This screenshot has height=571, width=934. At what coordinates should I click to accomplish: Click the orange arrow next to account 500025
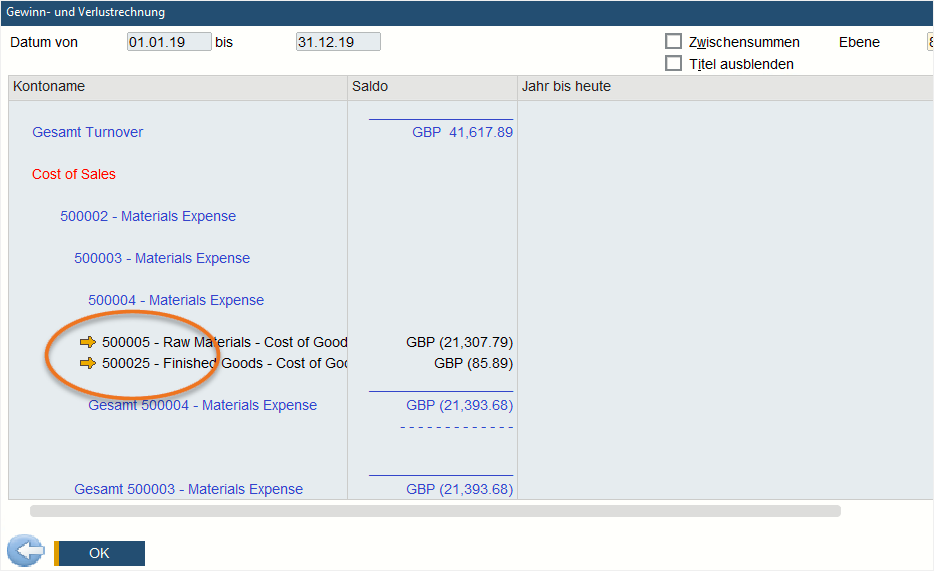point(88,363)
